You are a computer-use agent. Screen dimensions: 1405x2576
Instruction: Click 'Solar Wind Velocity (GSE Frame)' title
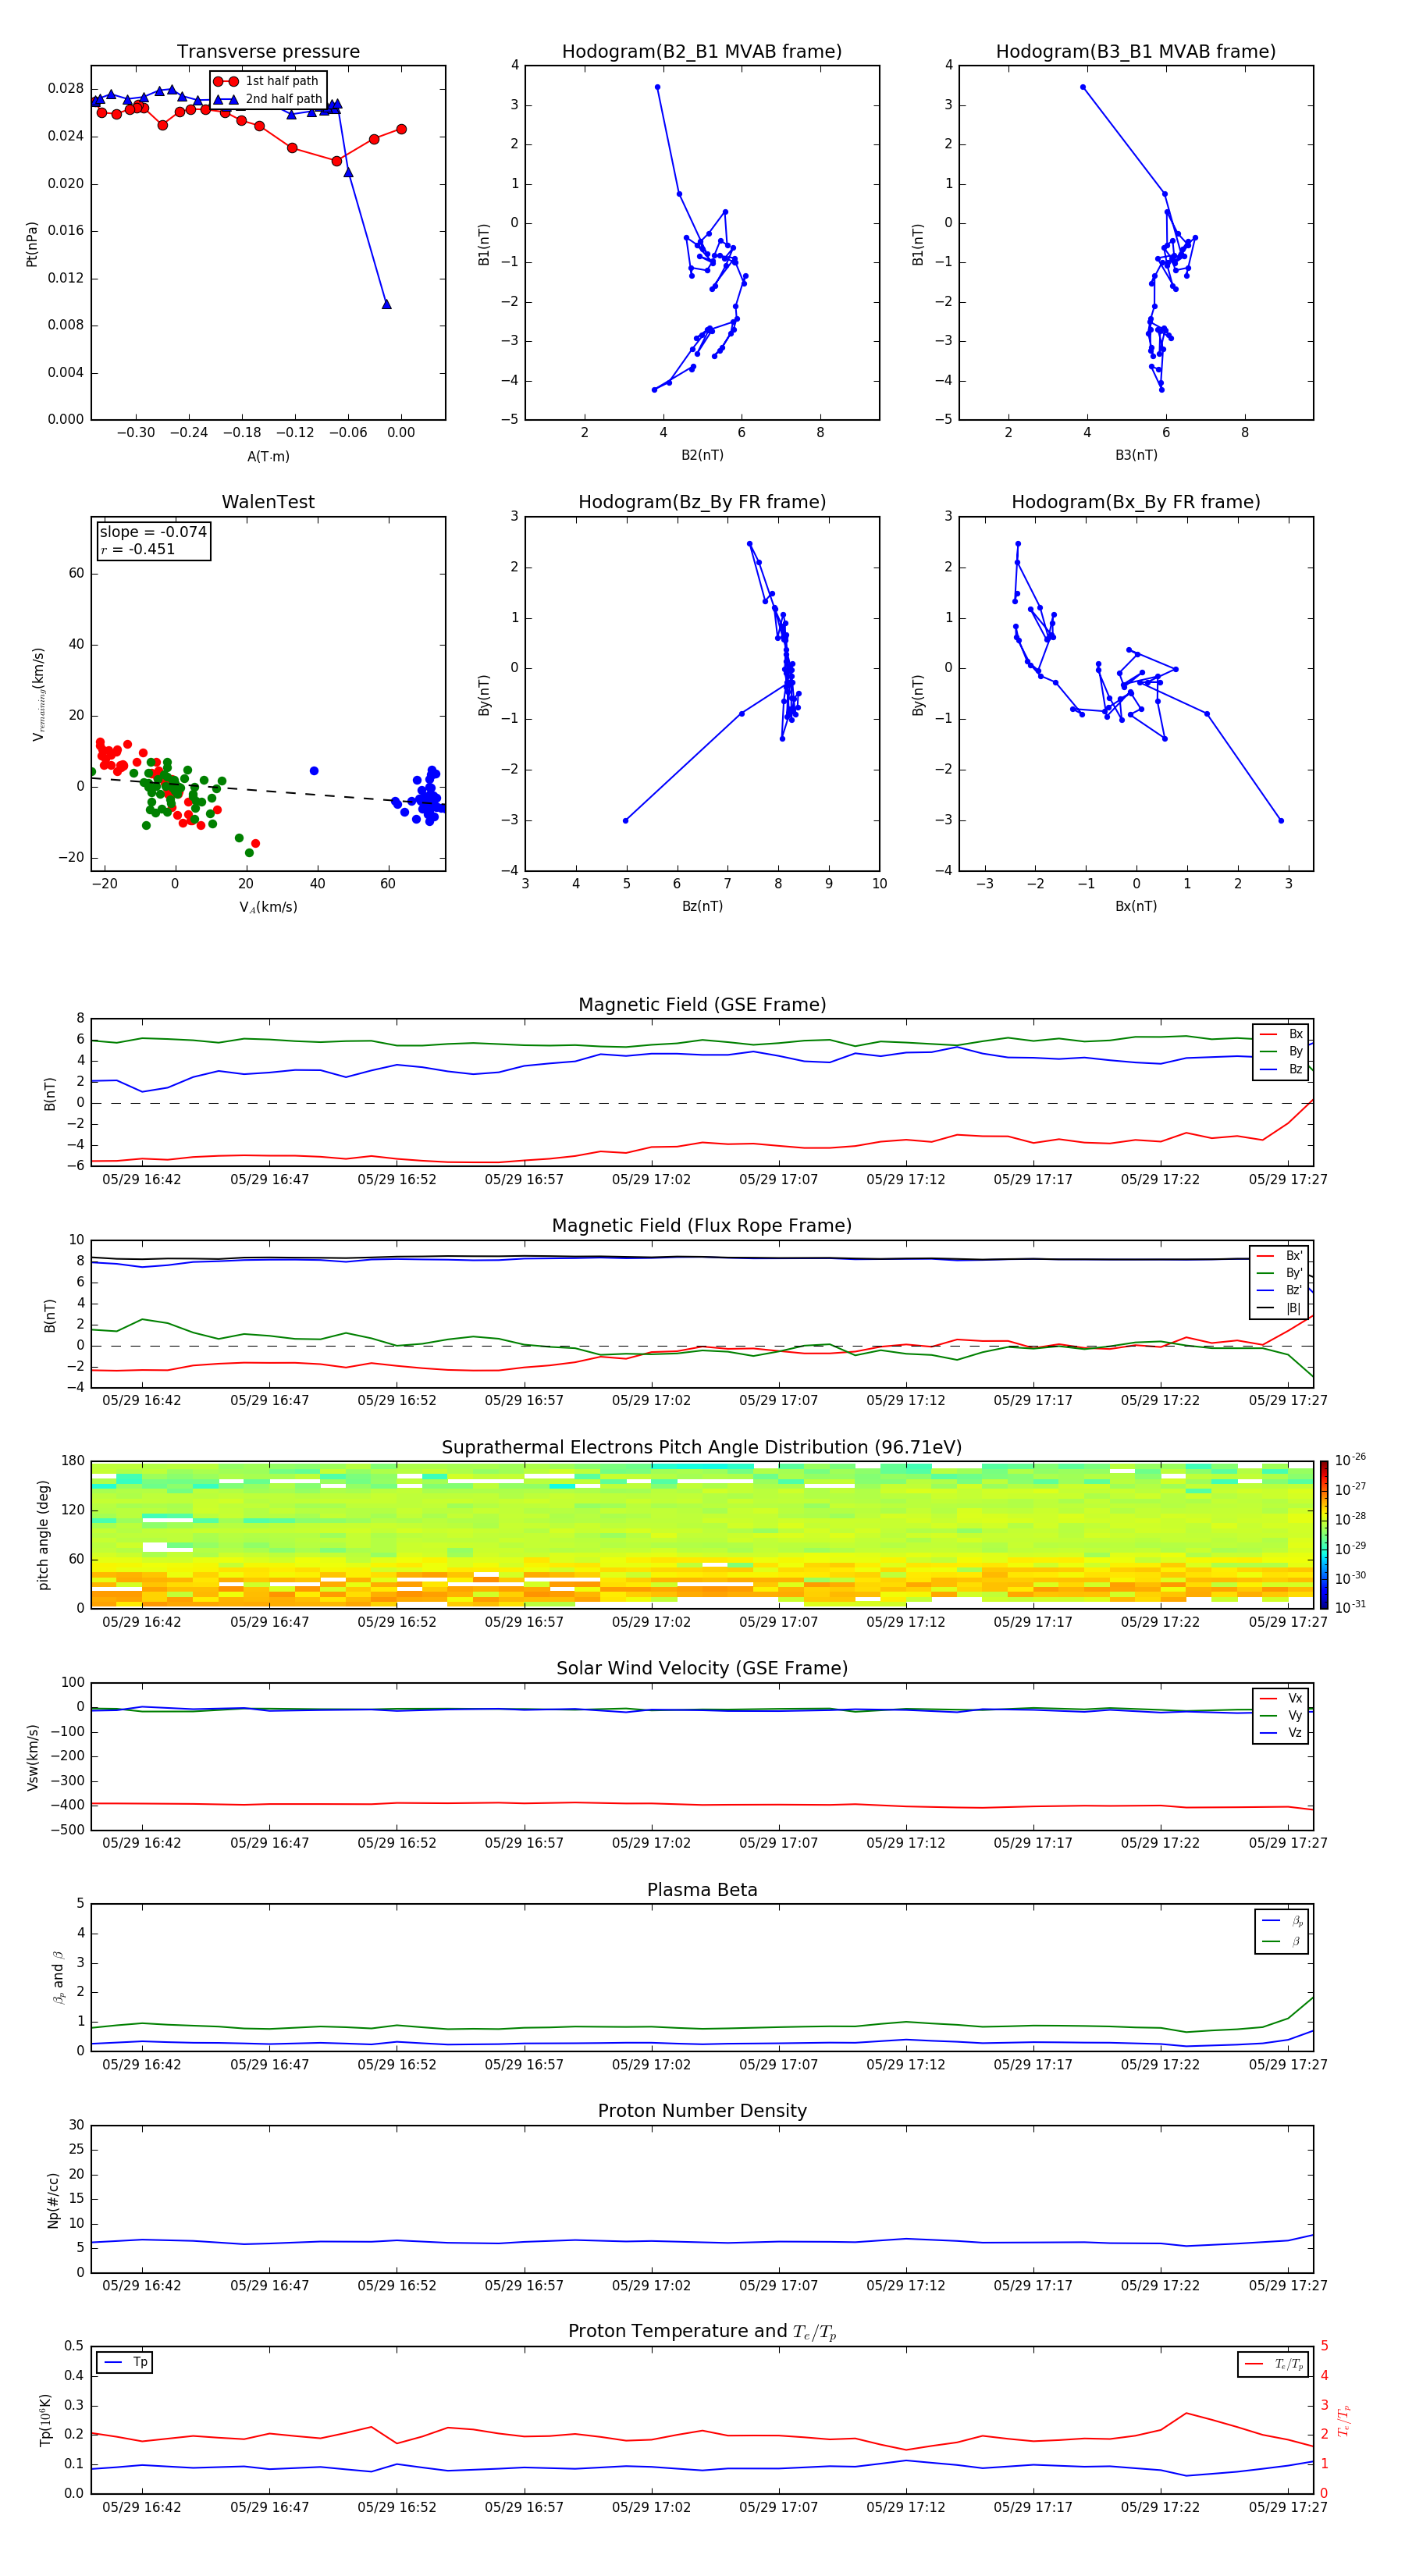(x=702, y=1668)
